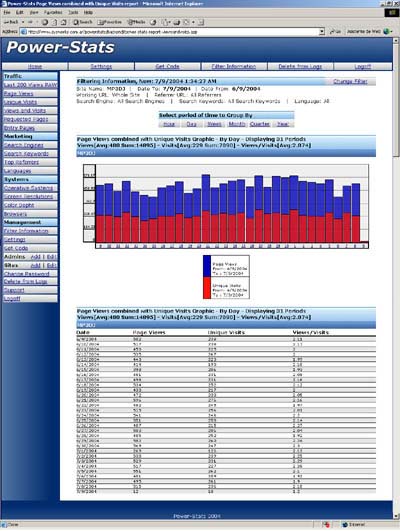Open Entry Pages sidebar link
This screenshot has width=400, height=531.
pyautogui.click(x=19, y=128)
